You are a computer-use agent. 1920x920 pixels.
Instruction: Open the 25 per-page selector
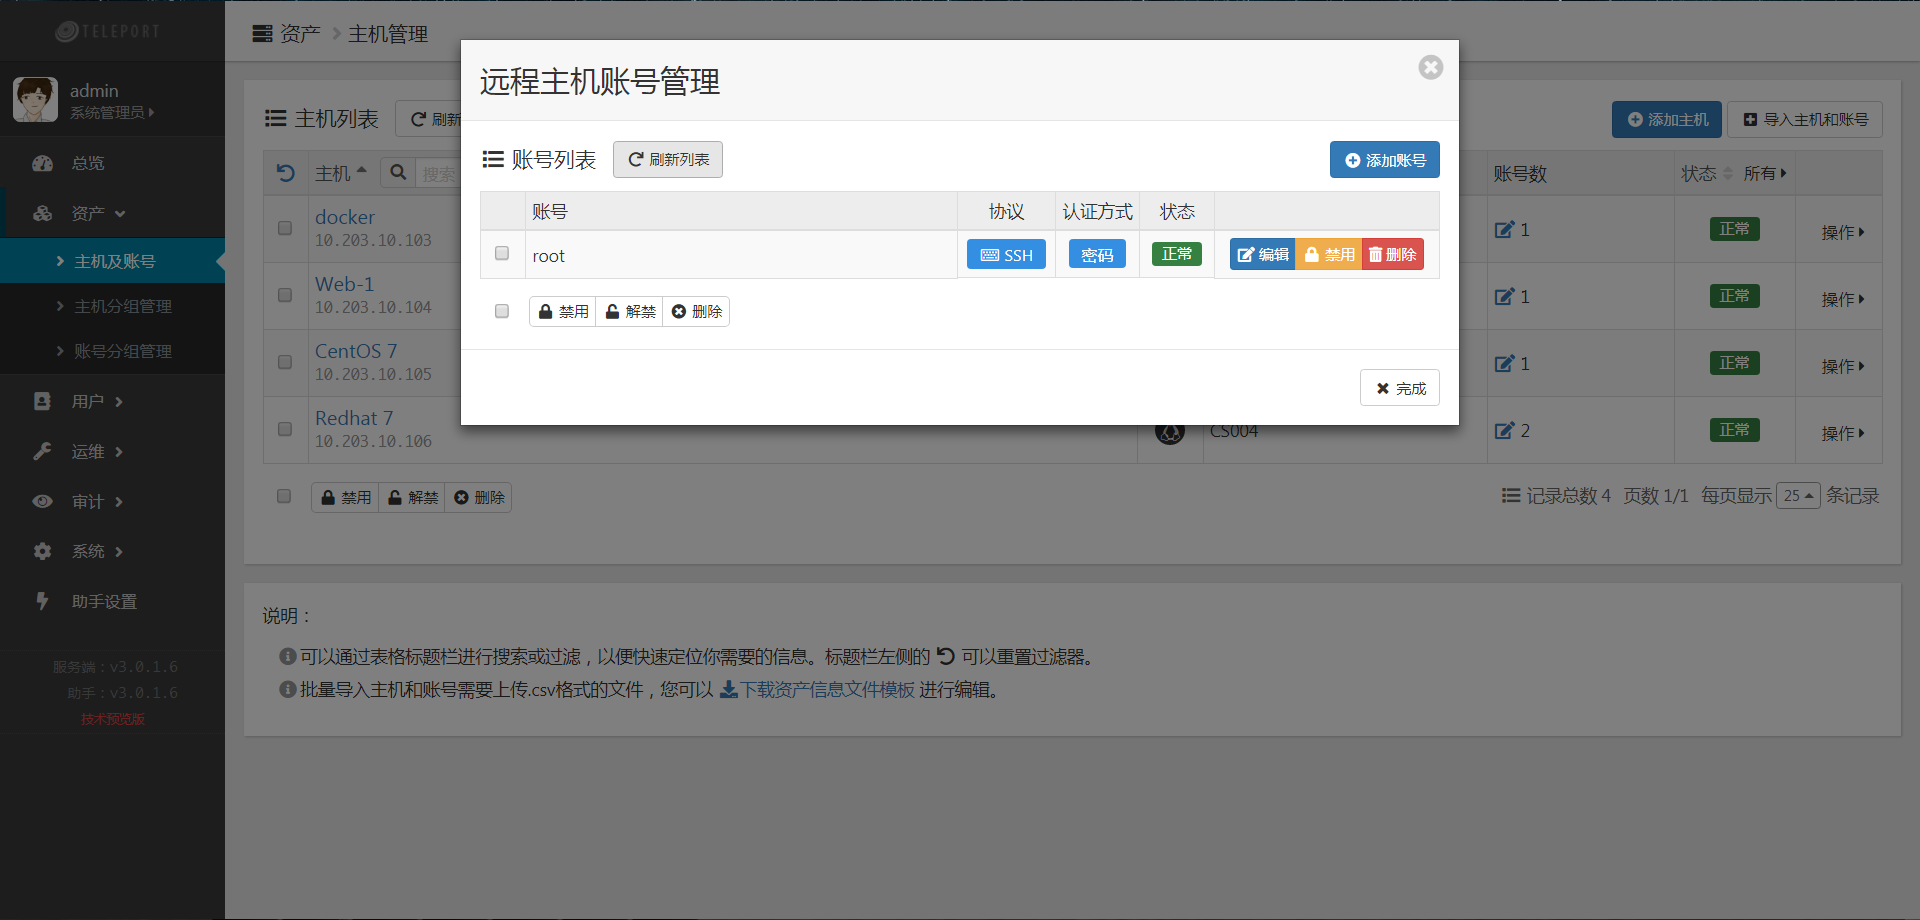[x=1798, y=496]
